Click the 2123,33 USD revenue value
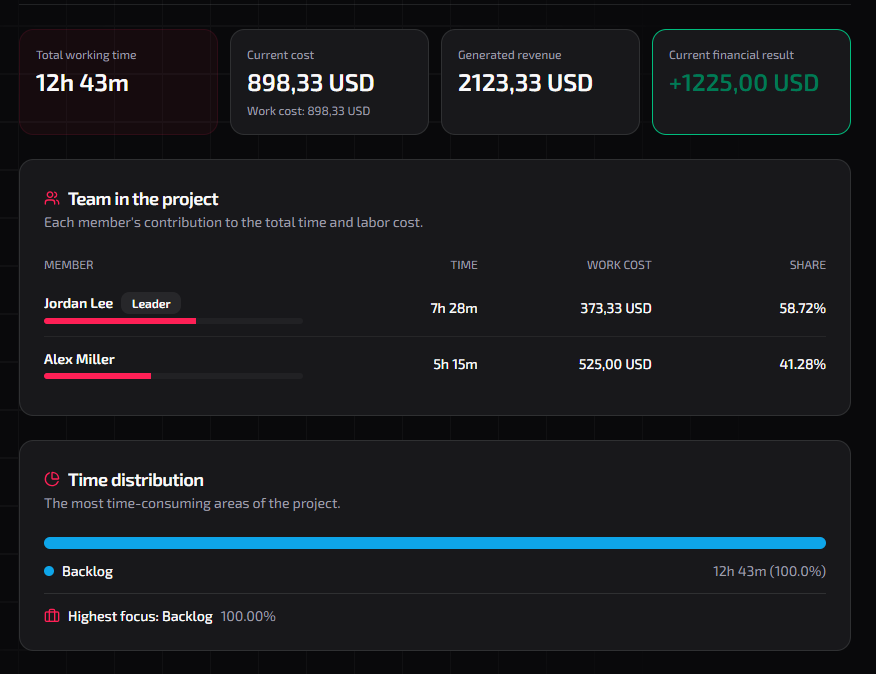The width and height of the screenshot is (876, 674). [x=525, y=83]
